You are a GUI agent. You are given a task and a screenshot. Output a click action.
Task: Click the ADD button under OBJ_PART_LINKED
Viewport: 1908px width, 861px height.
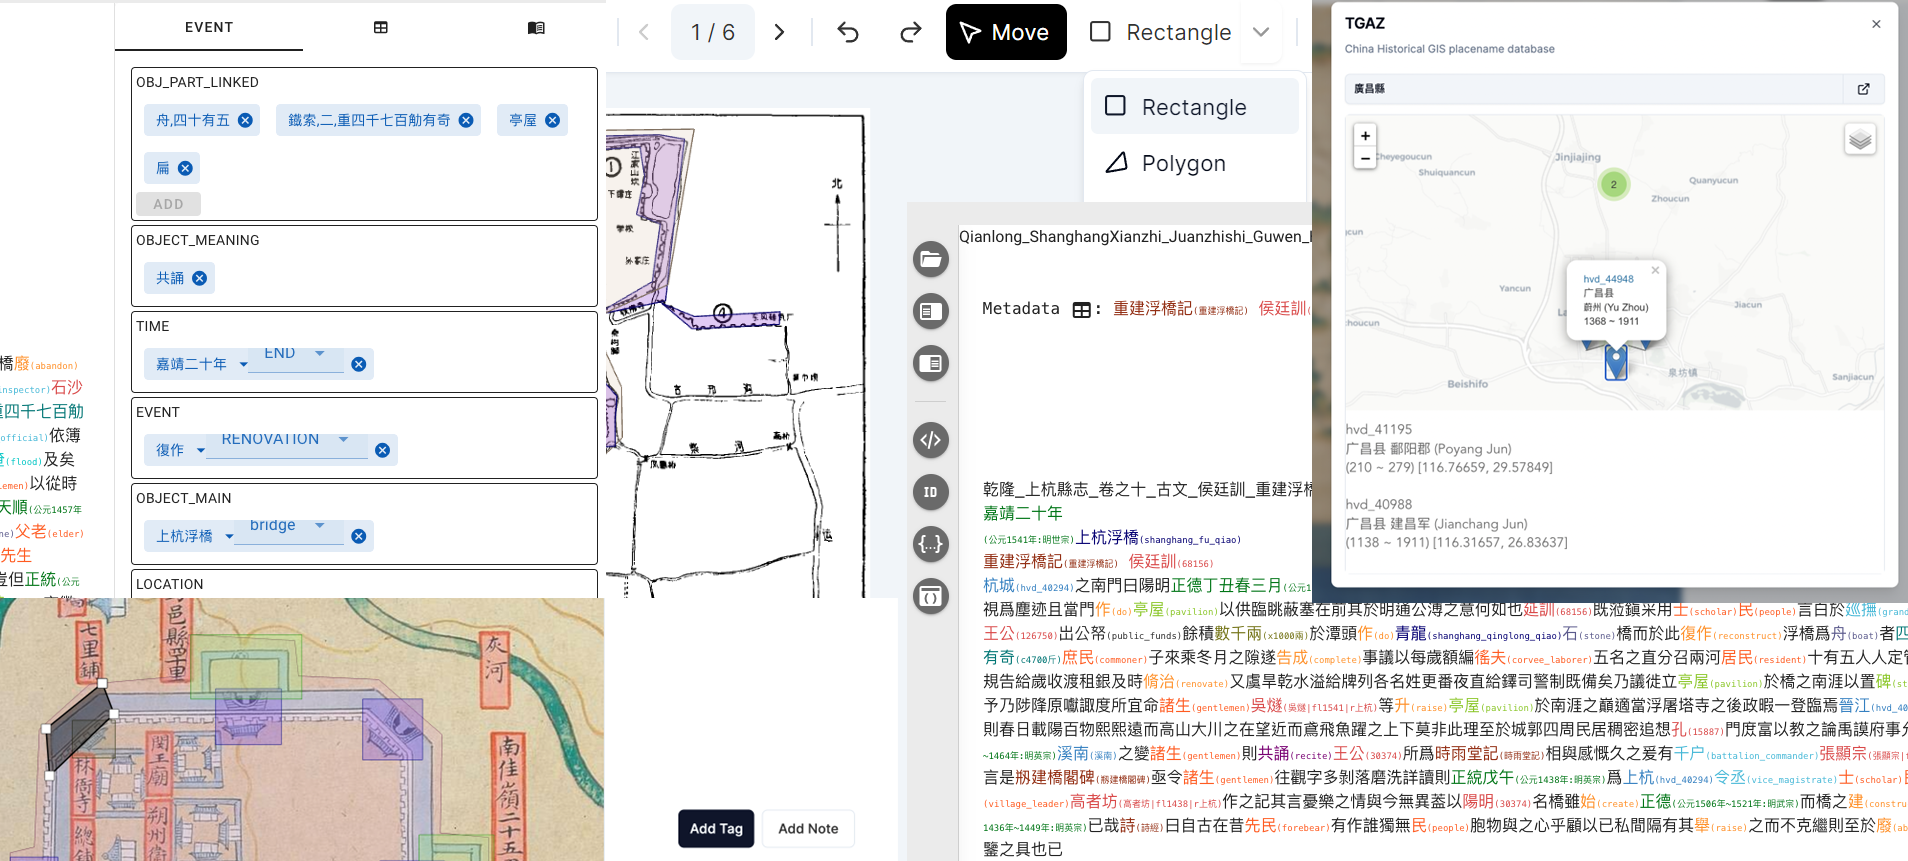click(168, 204)
